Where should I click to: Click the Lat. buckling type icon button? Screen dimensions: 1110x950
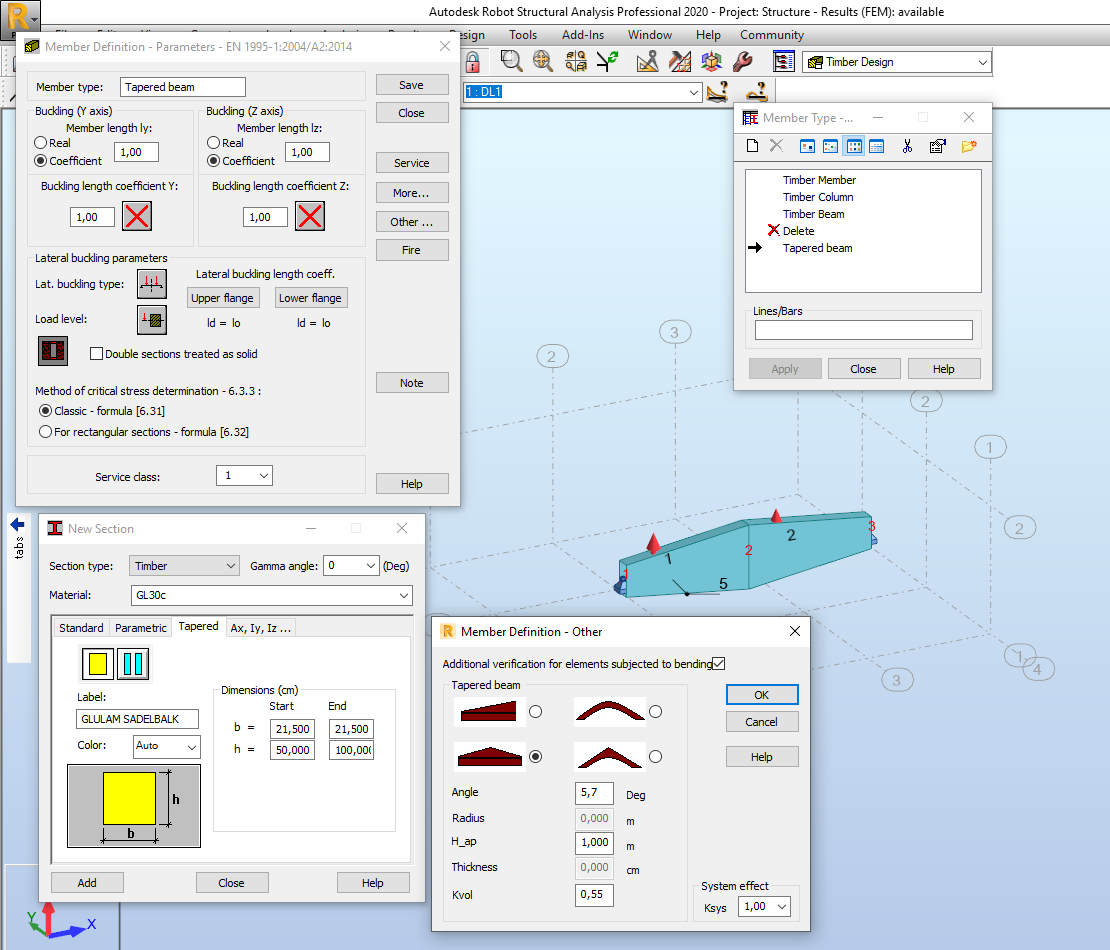(152, 284)
